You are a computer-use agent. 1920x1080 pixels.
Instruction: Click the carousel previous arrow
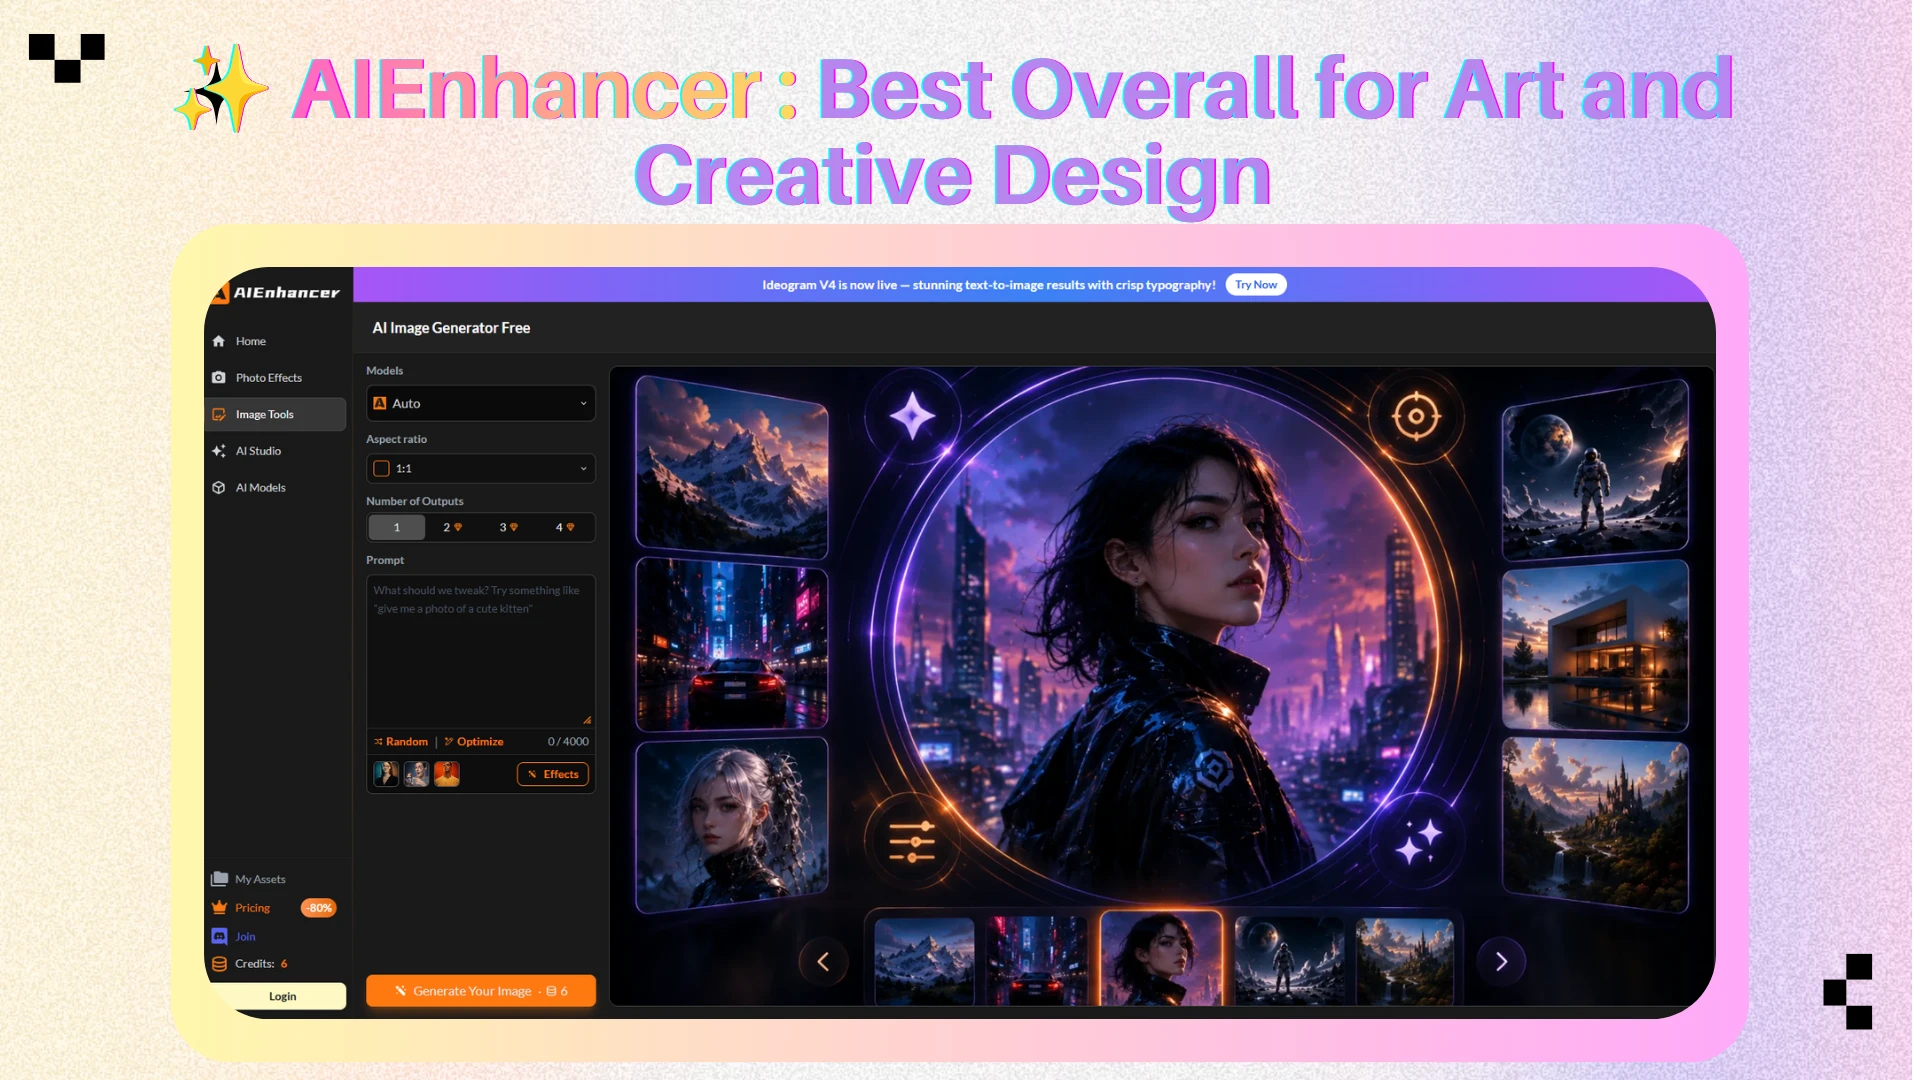click(x=823, y=962)
